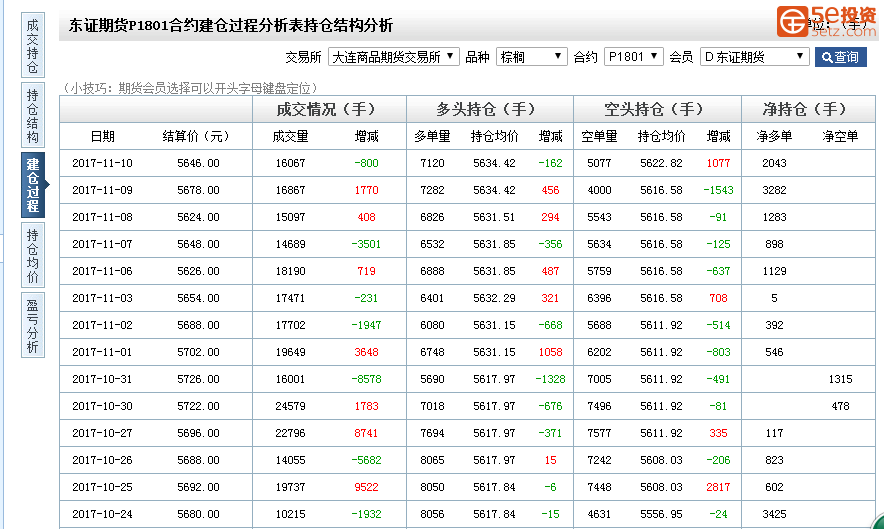Select the date cell 2017-10-26
Screen dimensions: 884x529
103,460
